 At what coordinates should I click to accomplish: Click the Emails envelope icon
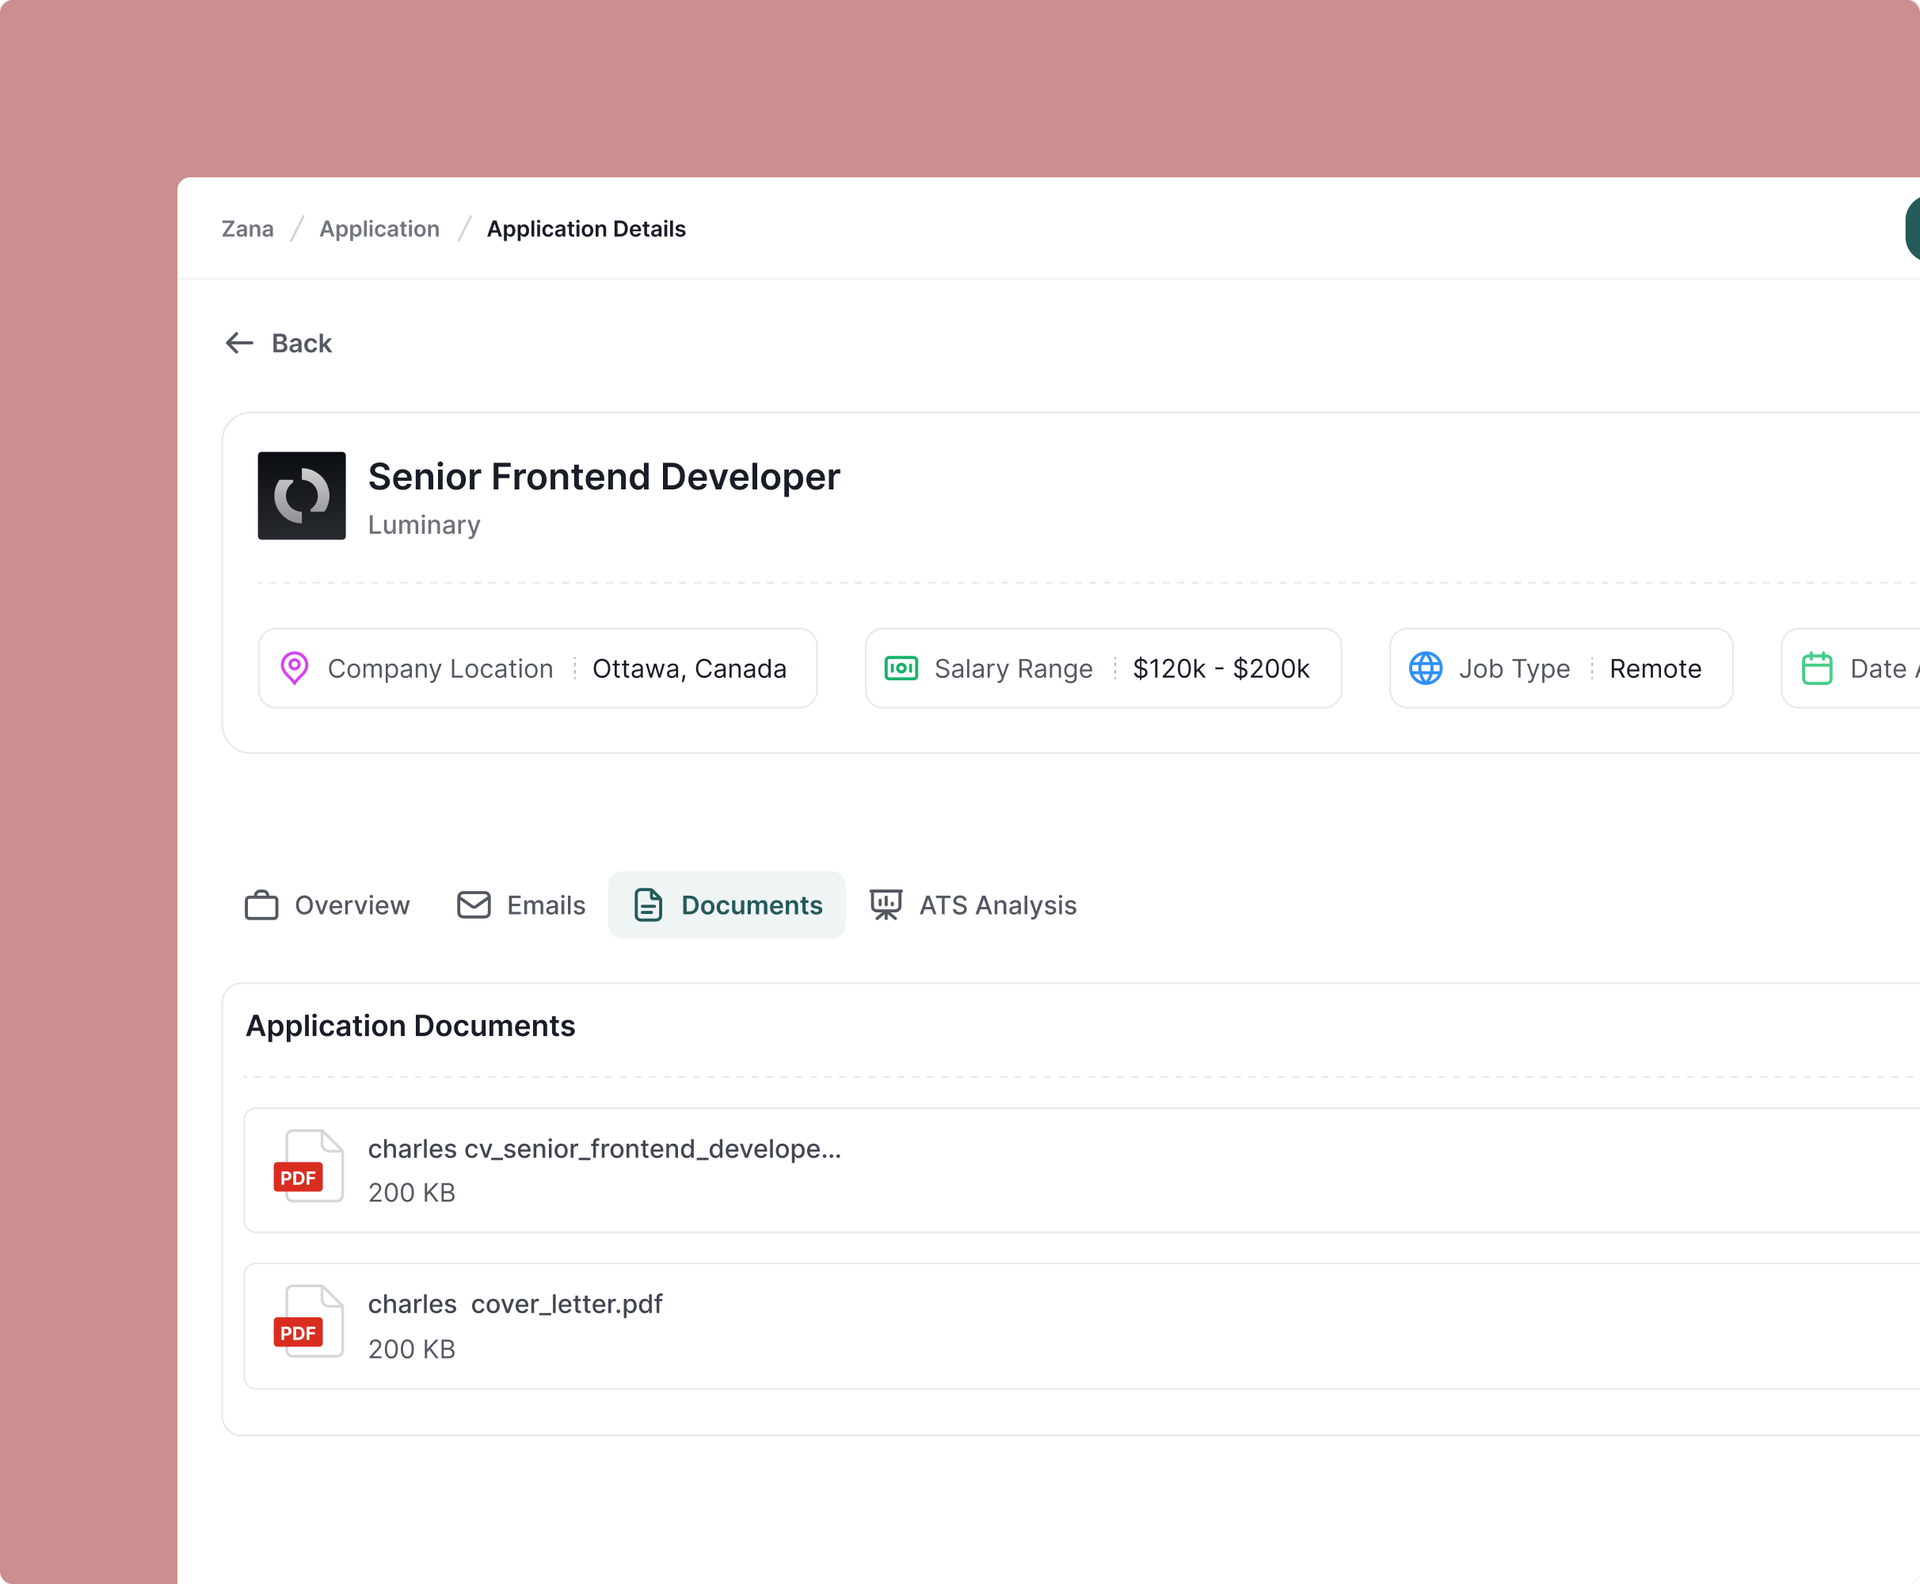point(474,905)
